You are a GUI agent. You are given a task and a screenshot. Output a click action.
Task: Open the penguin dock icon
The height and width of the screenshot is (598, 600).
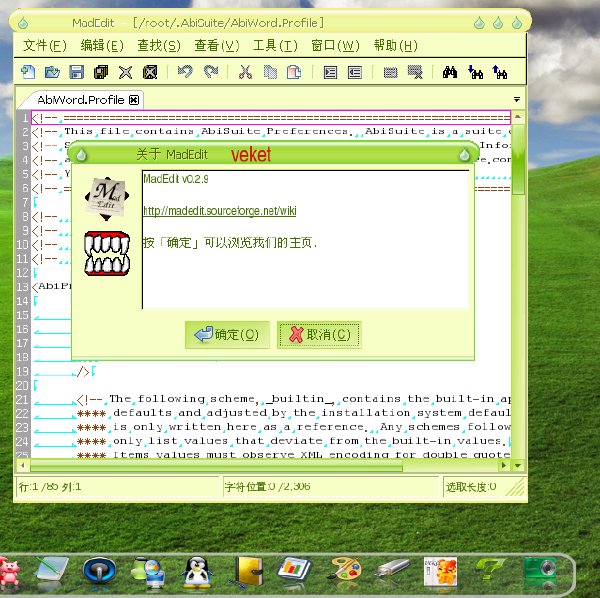(196, 572)
